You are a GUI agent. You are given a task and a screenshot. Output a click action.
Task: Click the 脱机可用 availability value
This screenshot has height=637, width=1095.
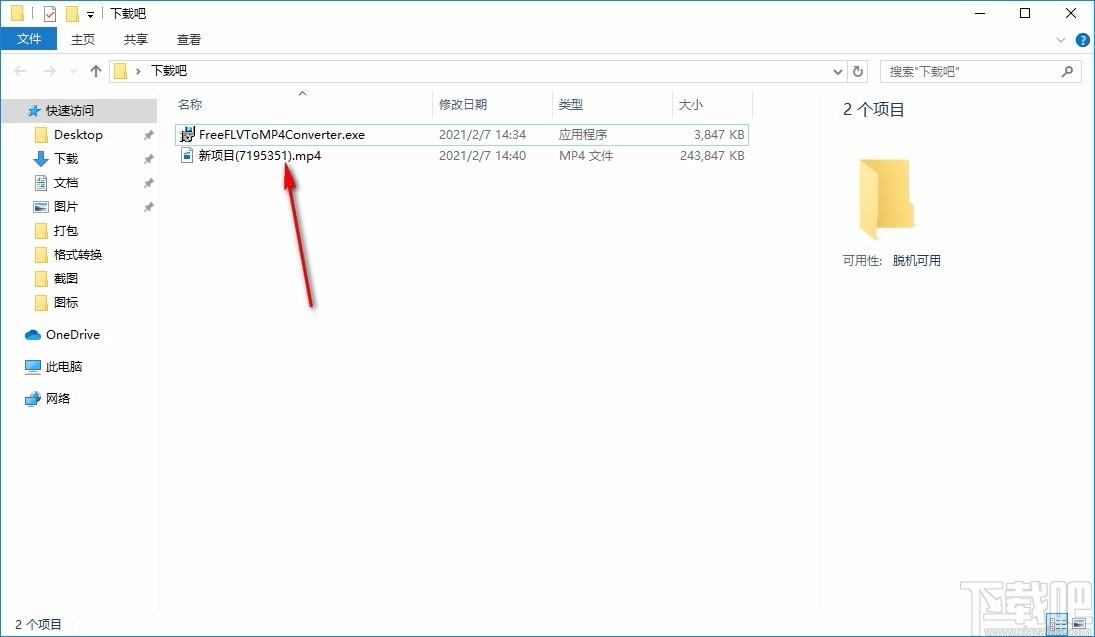click(916, 261)
